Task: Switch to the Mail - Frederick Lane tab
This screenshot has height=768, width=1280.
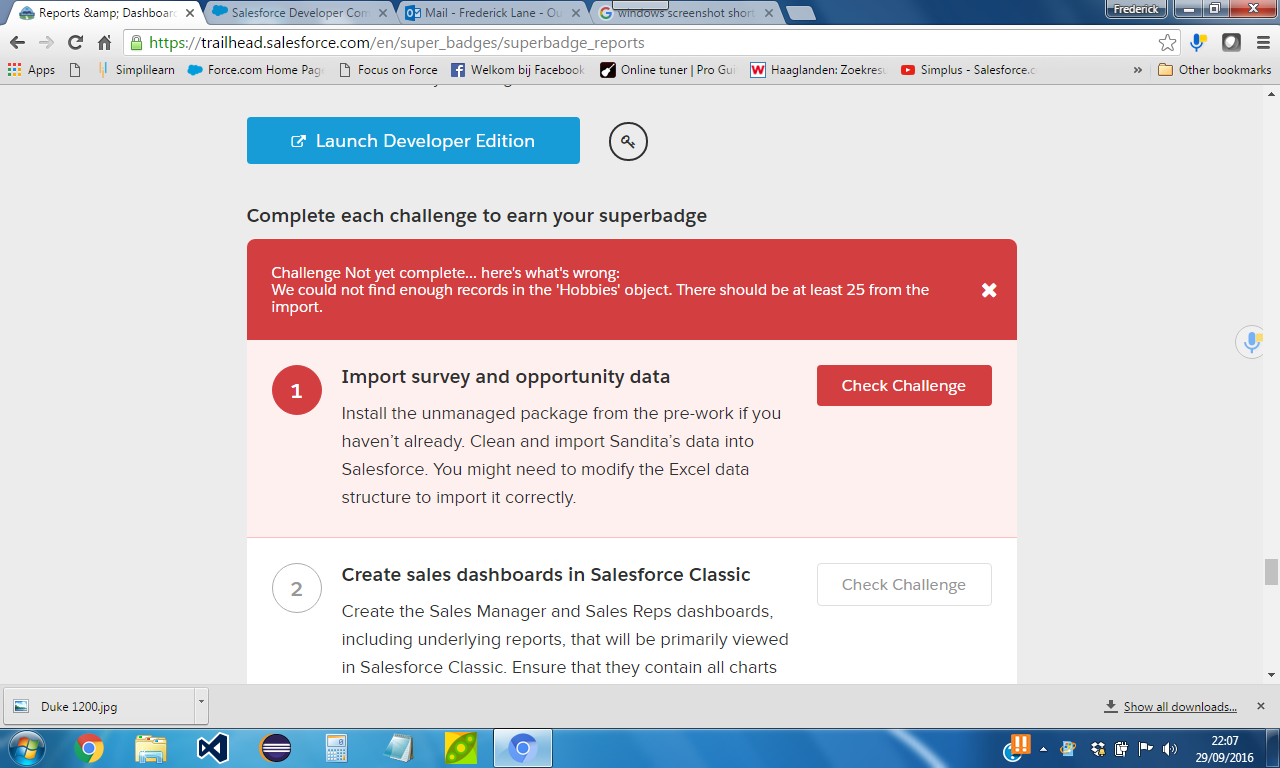Action: coord(491,13)
